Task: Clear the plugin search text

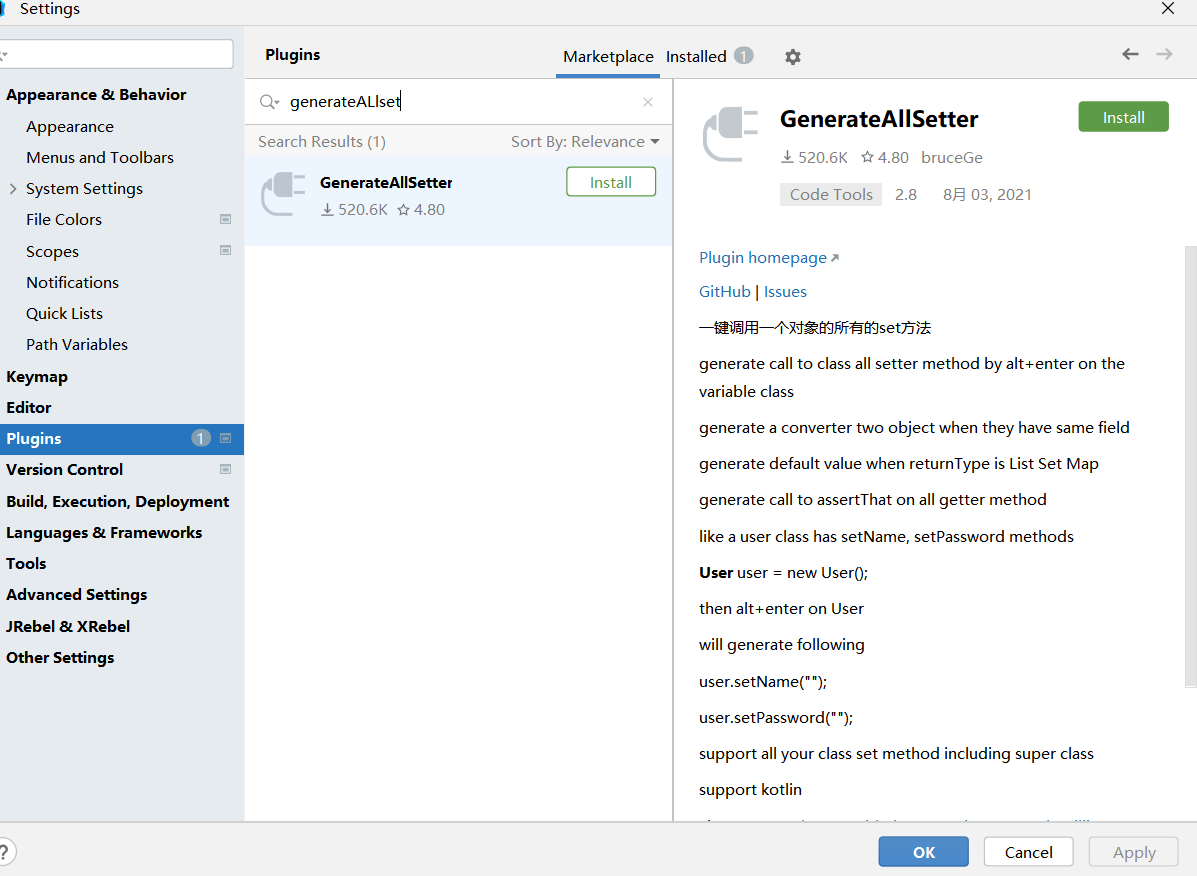Action: pos(647,101)
